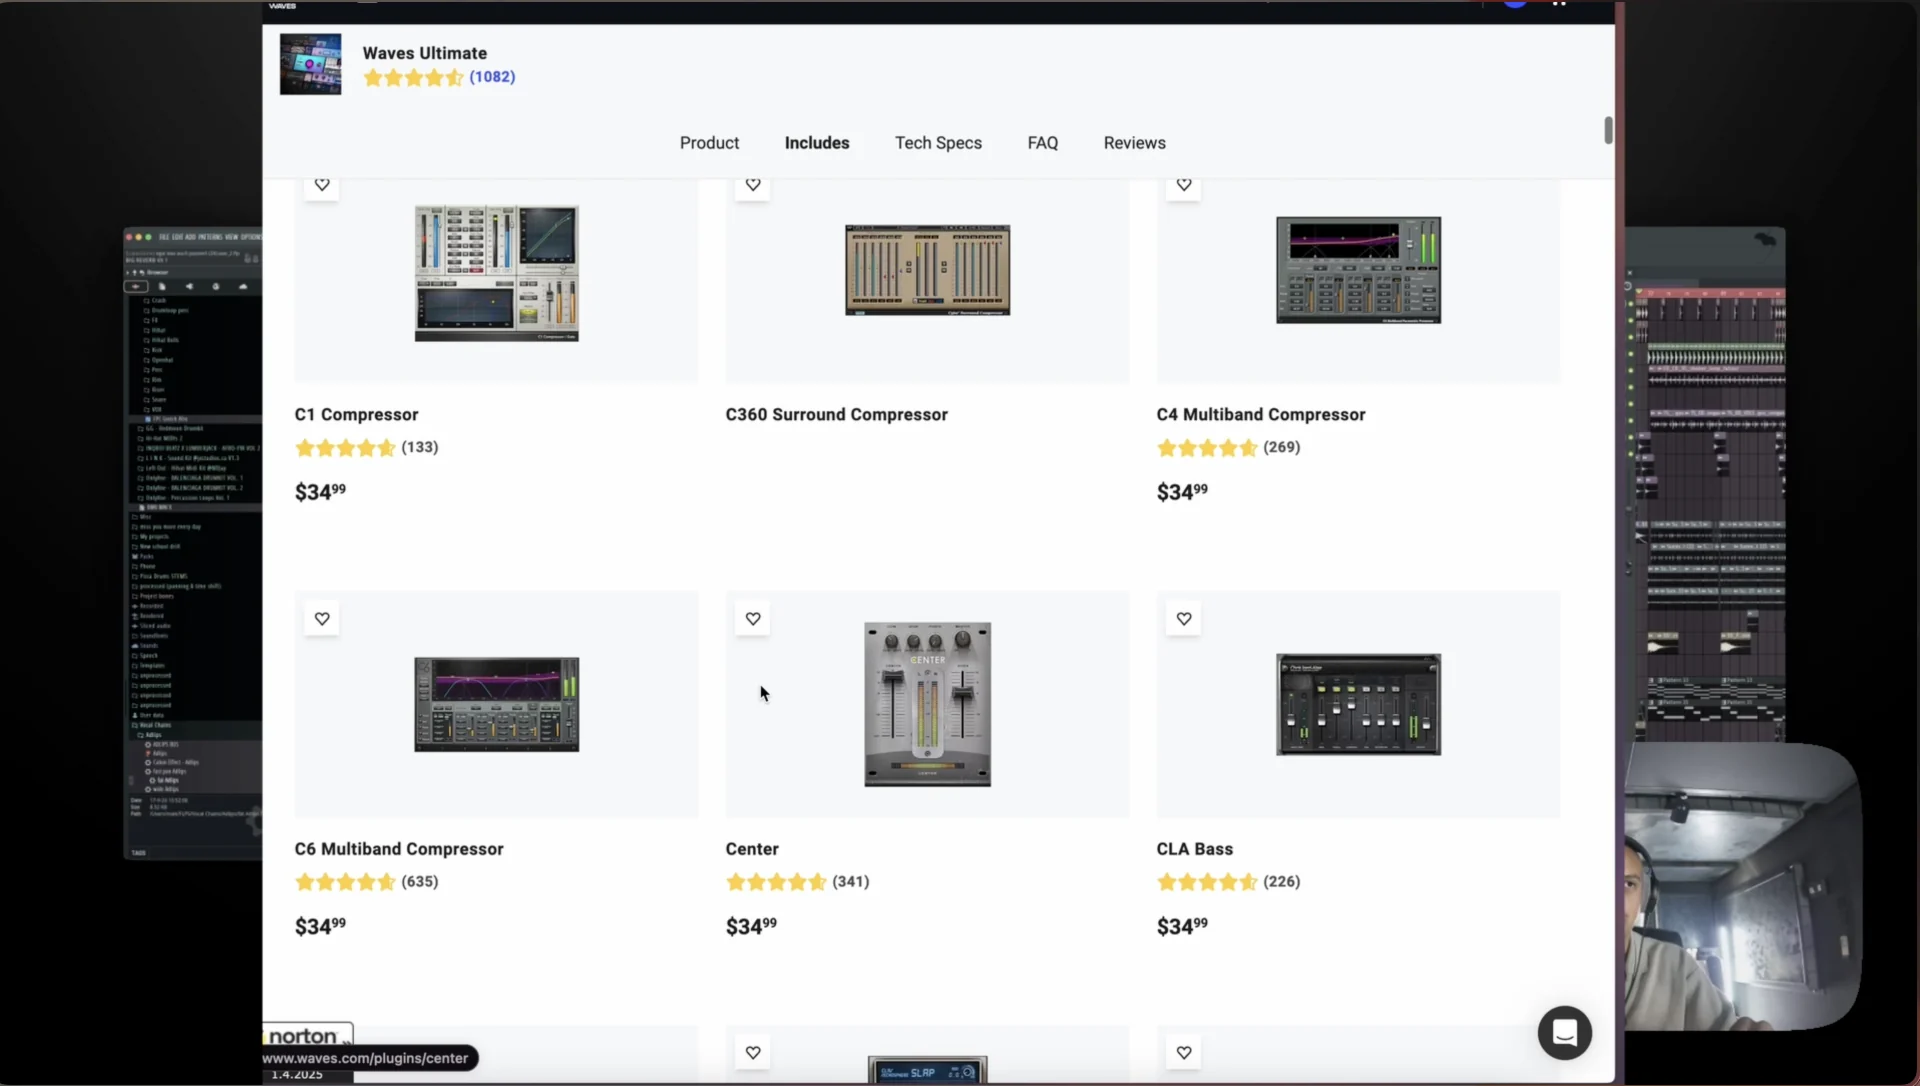
Task: Tap the heart icon on the Center plugin card
Action: pyautogui.click(x=753, y=618)
